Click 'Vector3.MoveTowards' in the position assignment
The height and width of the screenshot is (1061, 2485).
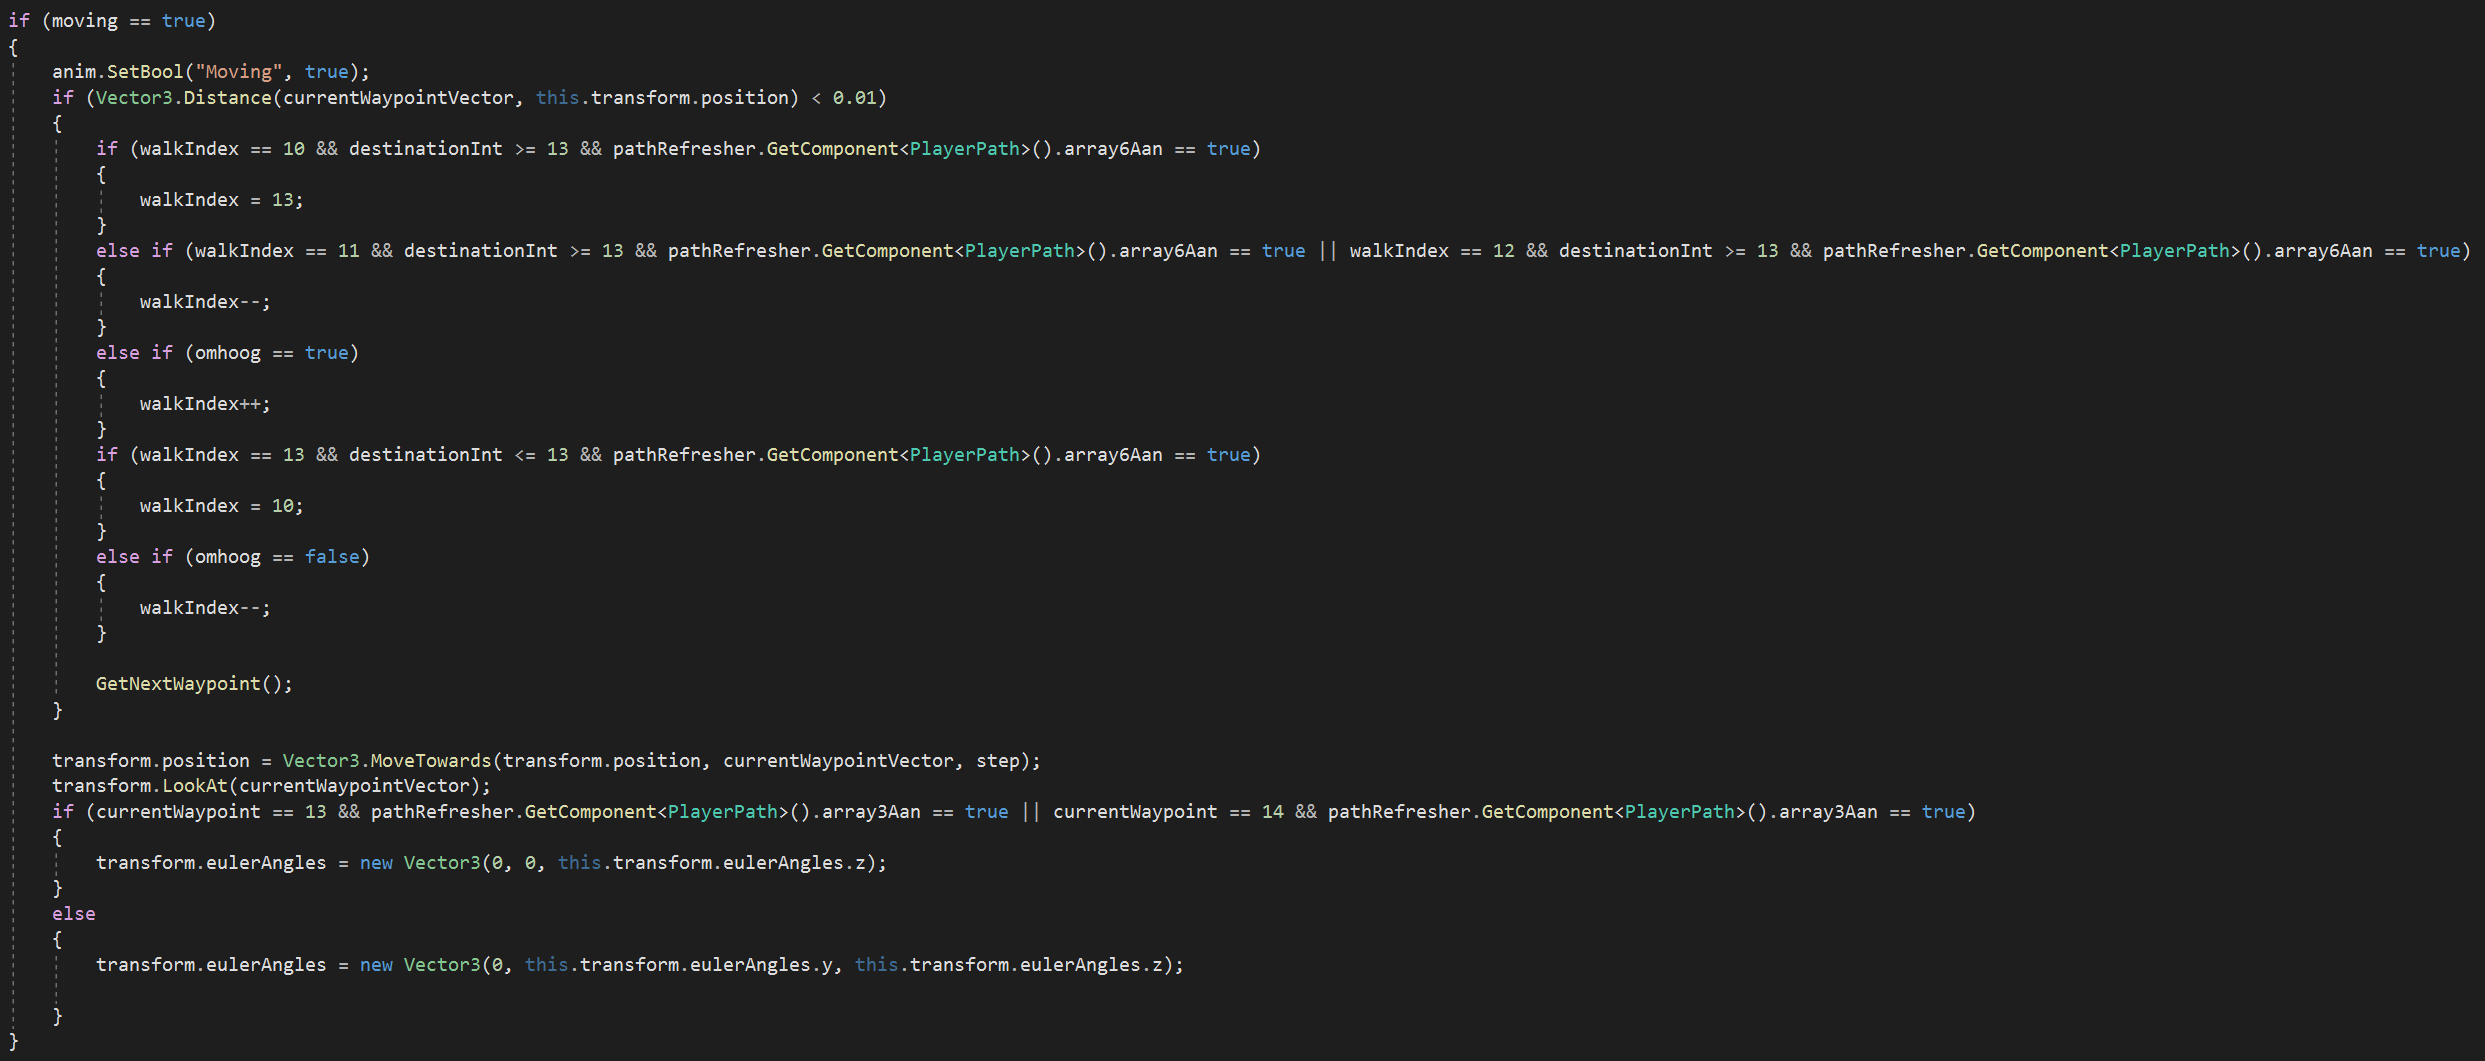[x=387, y=761]
